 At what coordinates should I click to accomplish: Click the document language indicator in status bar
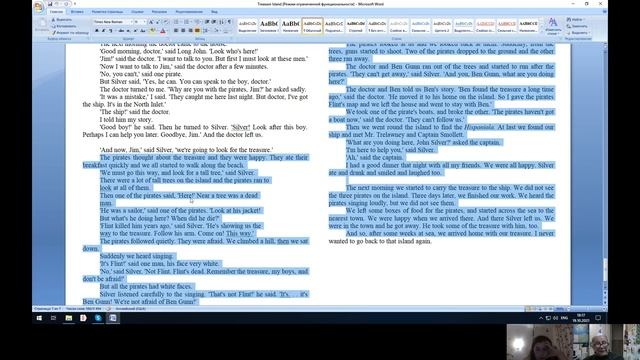pyautogui.click(x=131, y=309)
